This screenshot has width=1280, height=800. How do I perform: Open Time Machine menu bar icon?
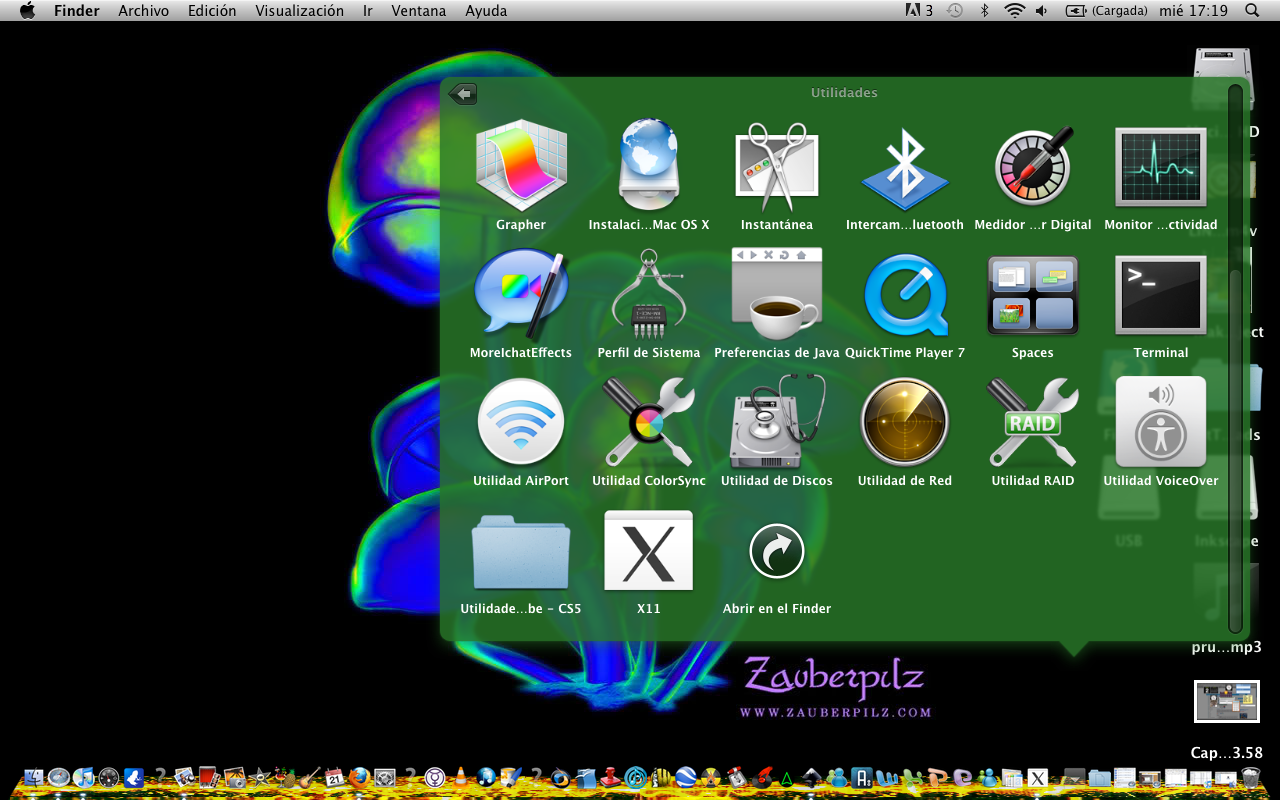coord(955,11)
